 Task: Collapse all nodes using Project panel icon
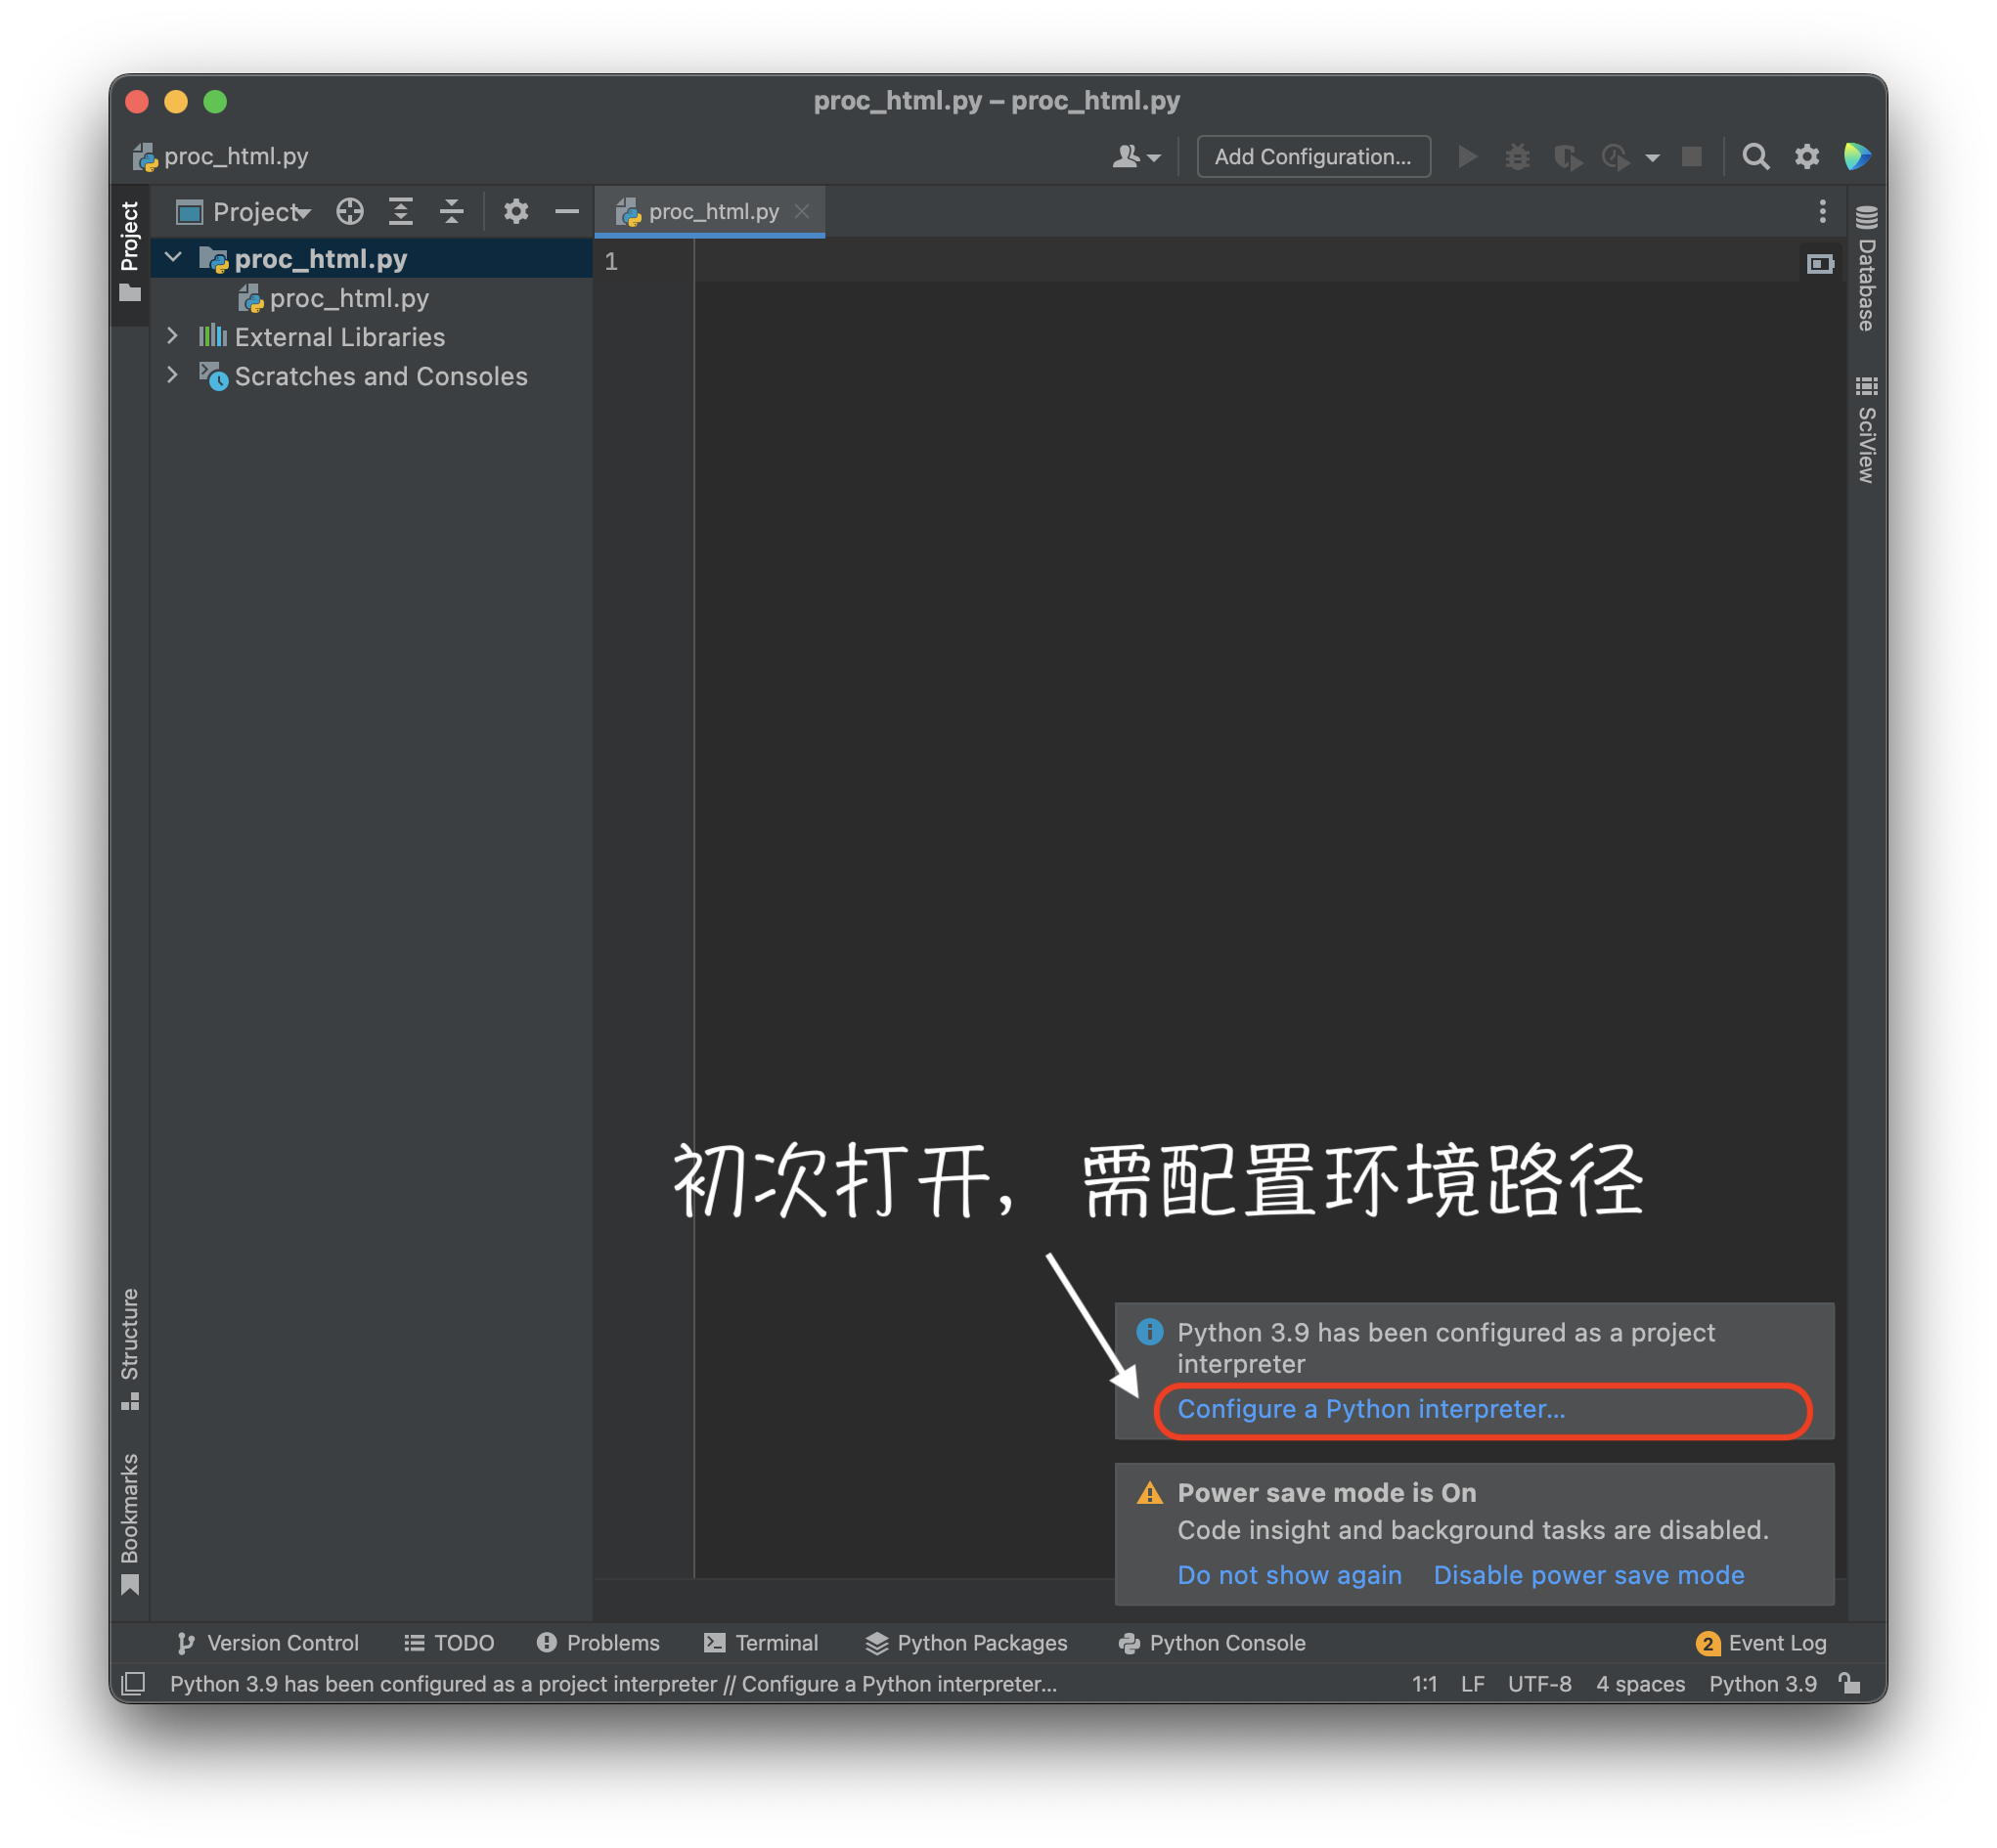point(451,211)
